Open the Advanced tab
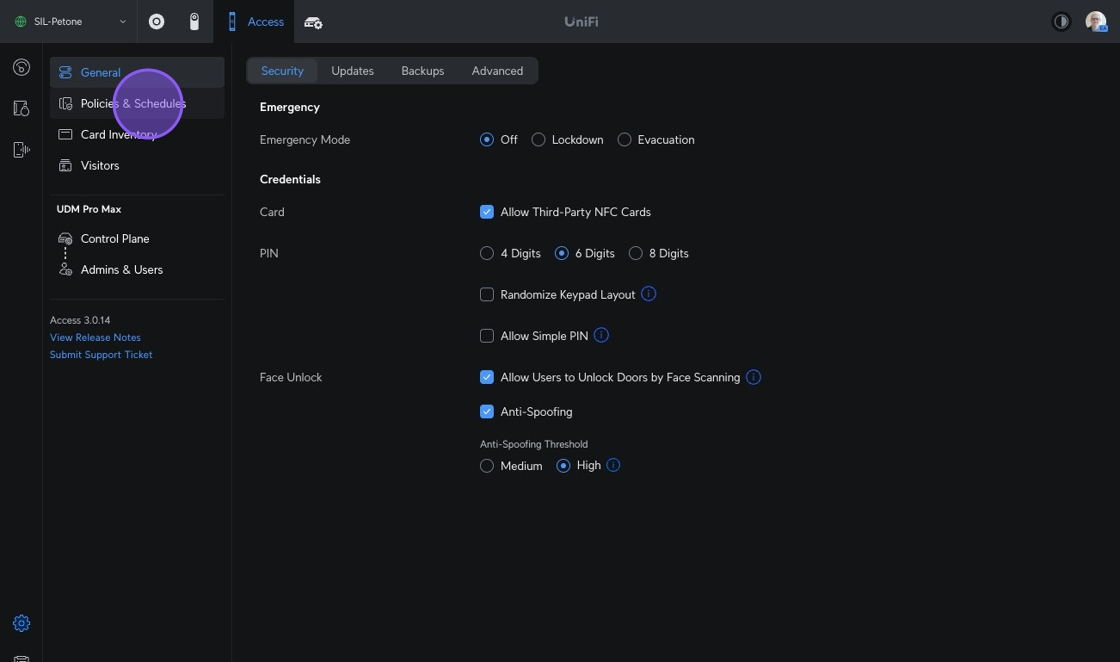Screen dimensions: 1120x662 (x=497, y=71)
